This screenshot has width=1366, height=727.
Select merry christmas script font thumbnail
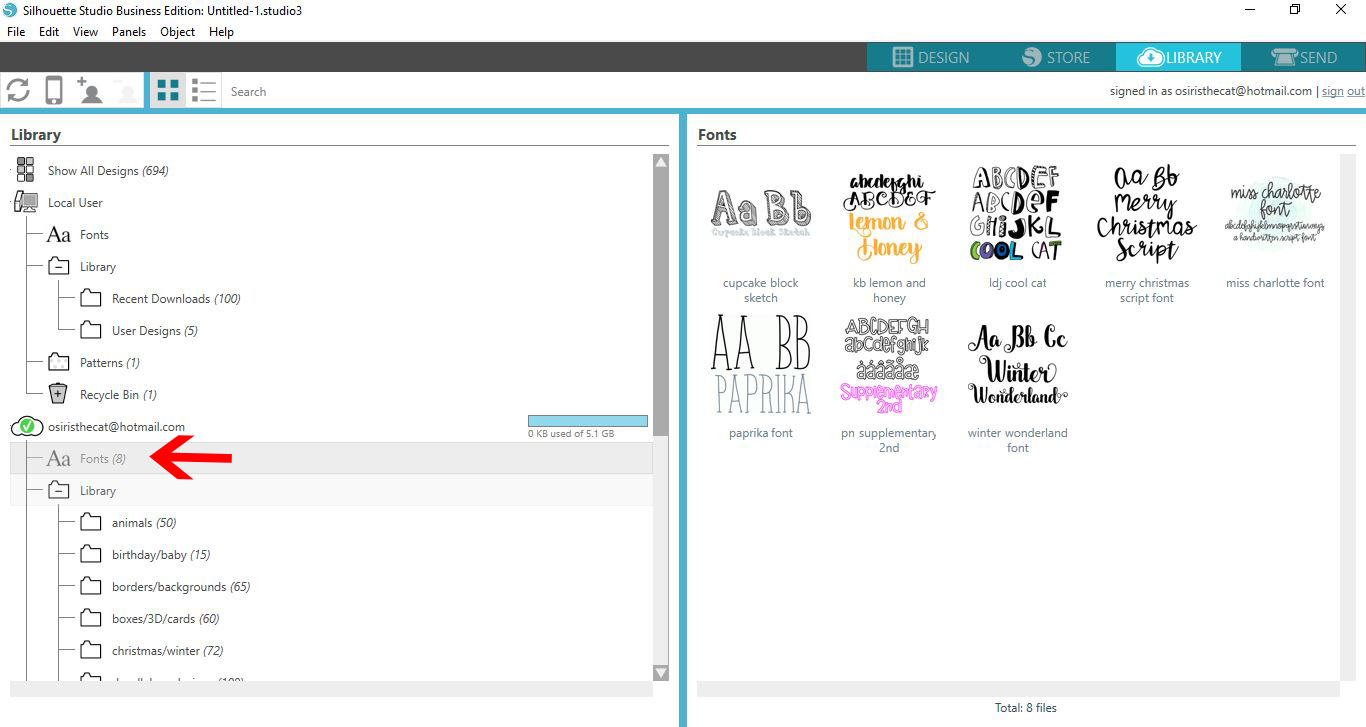[x=1146, y=214]
